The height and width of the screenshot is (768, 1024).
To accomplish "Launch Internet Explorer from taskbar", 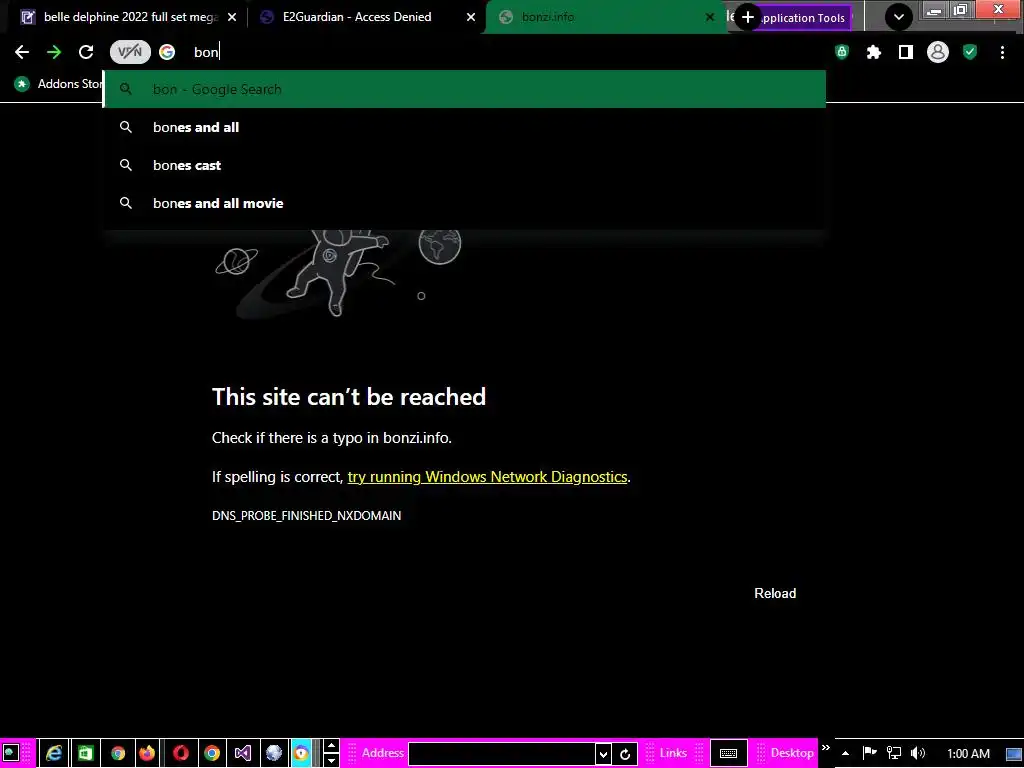I will [54, 753].
